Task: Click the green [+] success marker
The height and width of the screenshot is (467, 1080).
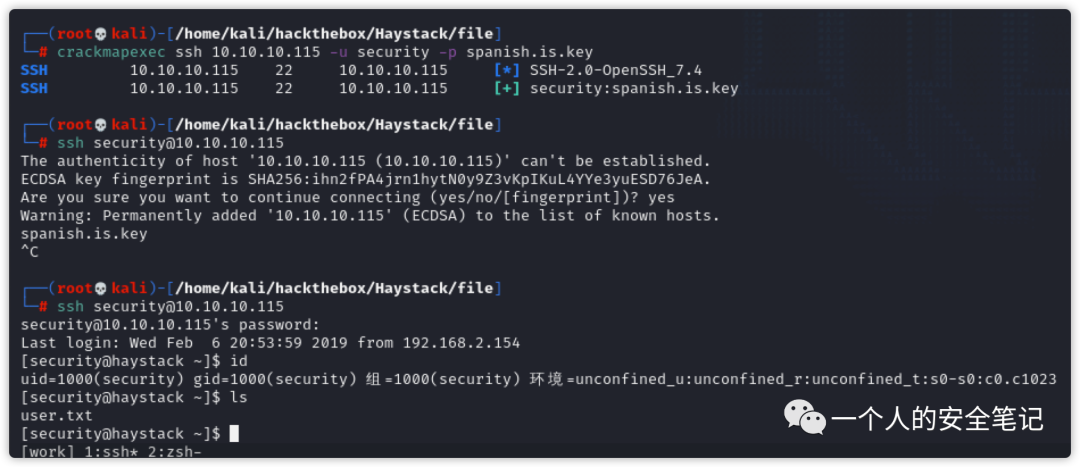Action: tap(506, 88)
